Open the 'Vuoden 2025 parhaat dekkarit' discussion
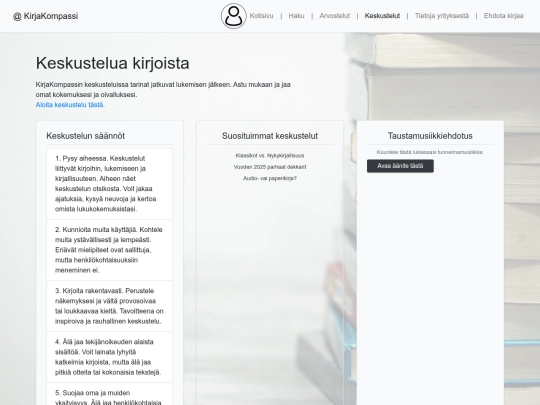Screen dimensions: 540x405 270,167
